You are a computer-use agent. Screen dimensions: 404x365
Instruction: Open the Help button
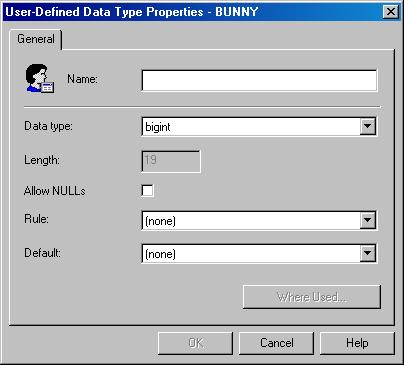pos(357,343)
